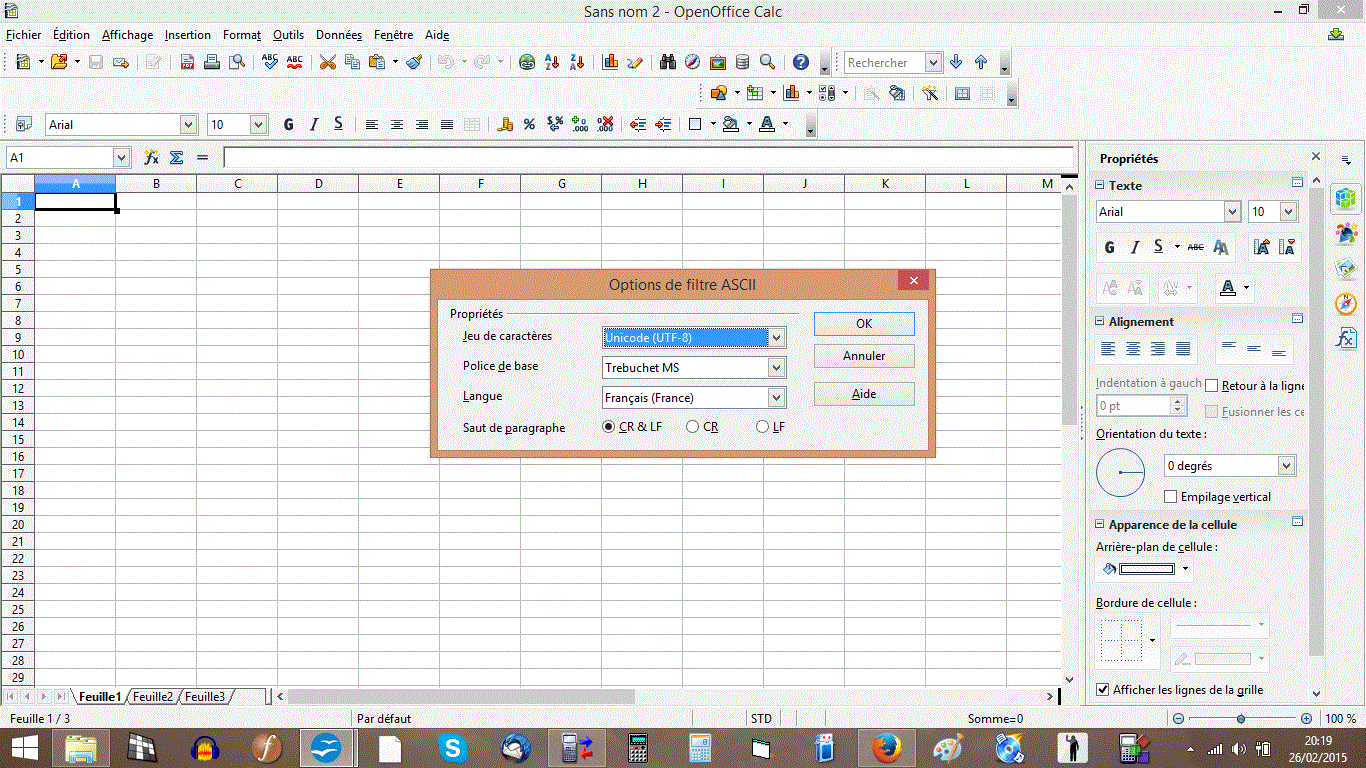
Task: Click the formula input line
Action: pos(648,157)
